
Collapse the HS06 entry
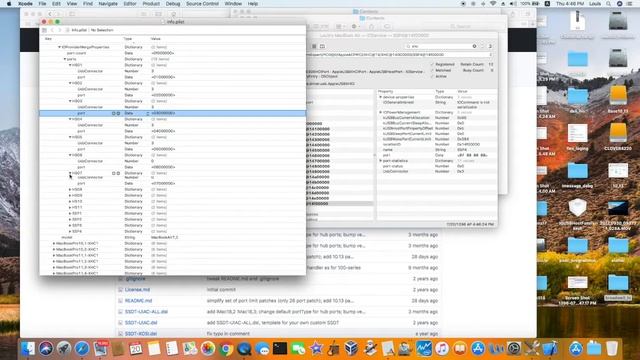coord(70,155)
